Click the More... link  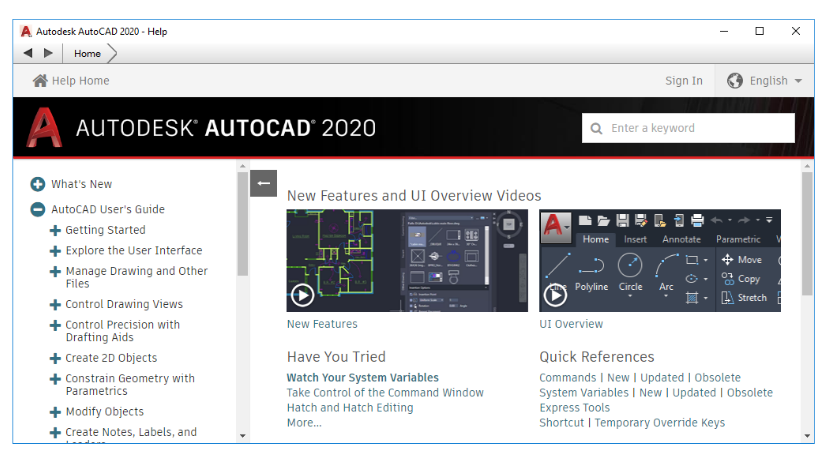304,423
